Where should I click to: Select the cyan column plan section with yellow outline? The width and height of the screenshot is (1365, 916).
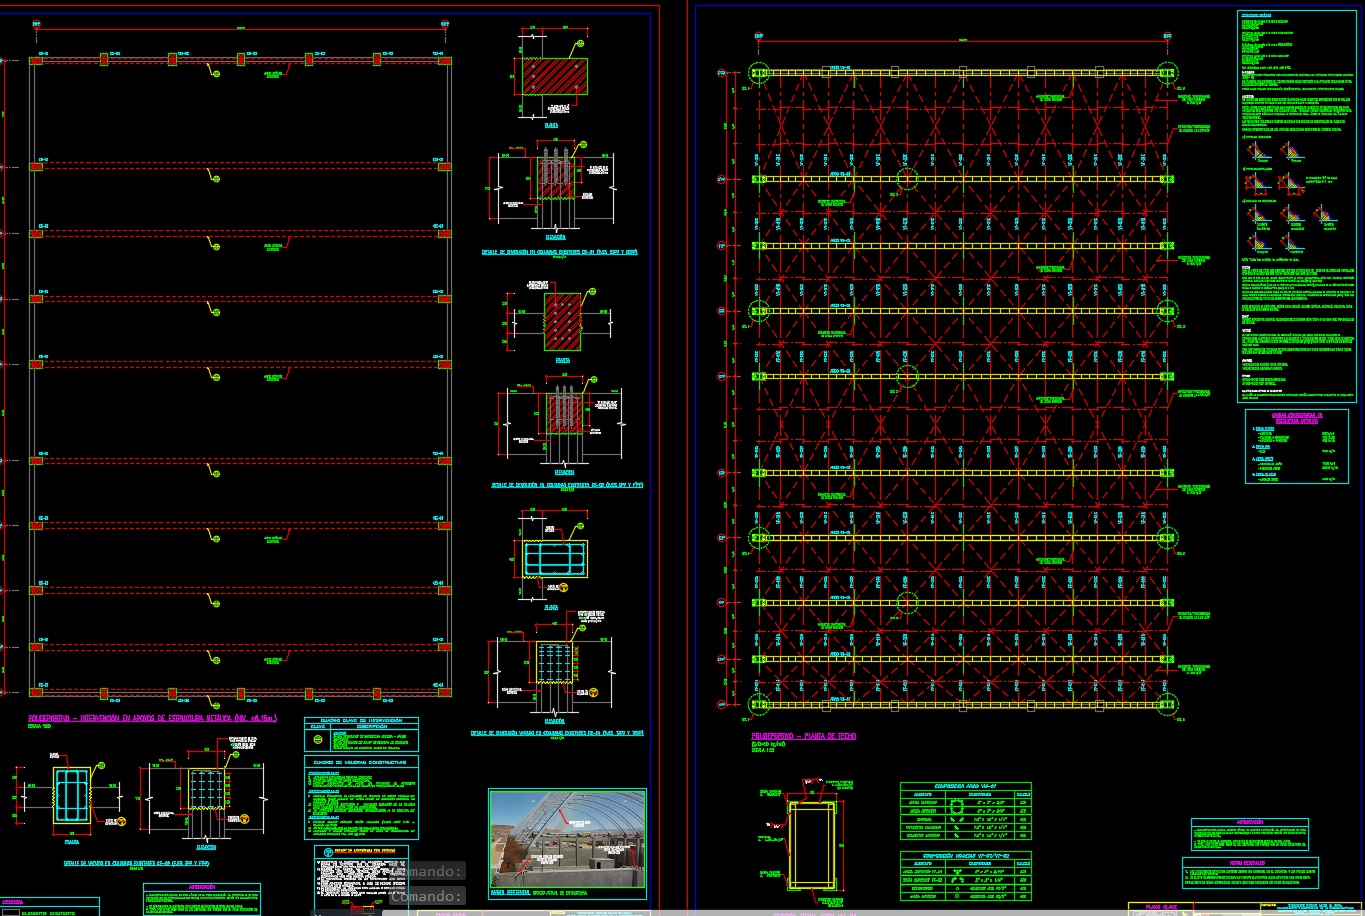(72, 797)
